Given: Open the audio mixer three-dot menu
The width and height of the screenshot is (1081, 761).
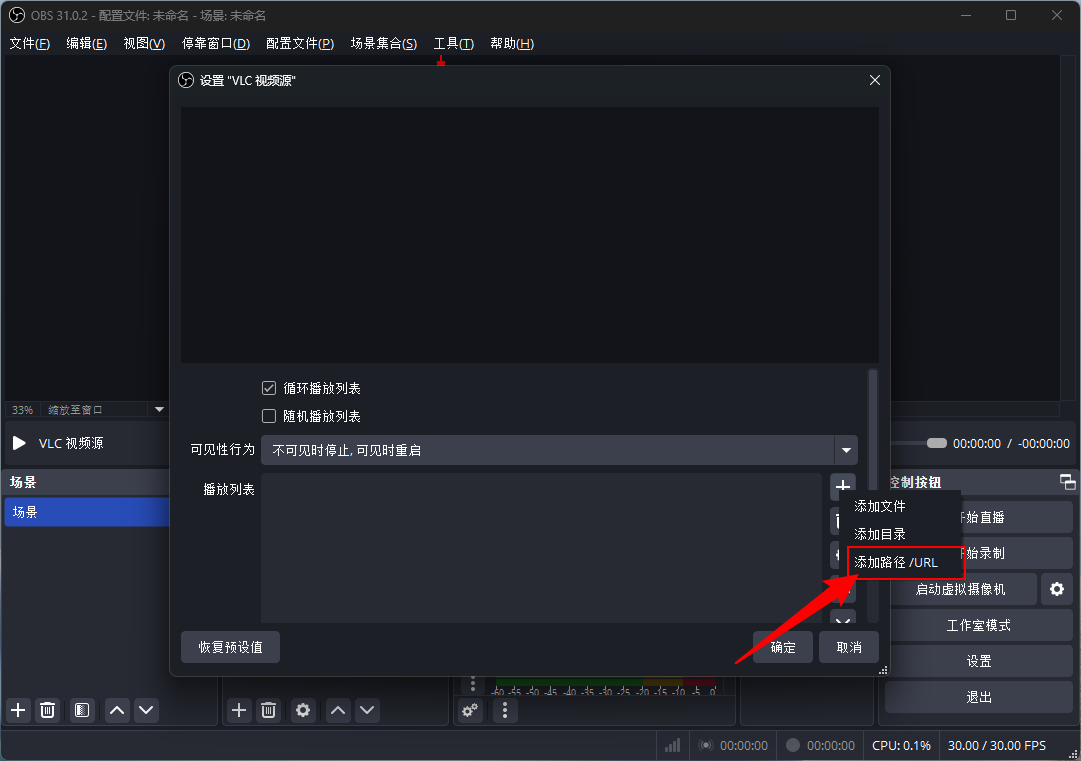Looking at the screenshot, I should [505, 710].
